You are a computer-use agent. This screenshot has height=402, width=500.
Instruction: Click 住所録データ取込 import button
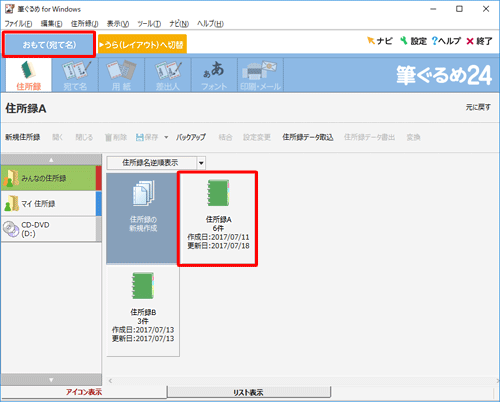[308, 137]
